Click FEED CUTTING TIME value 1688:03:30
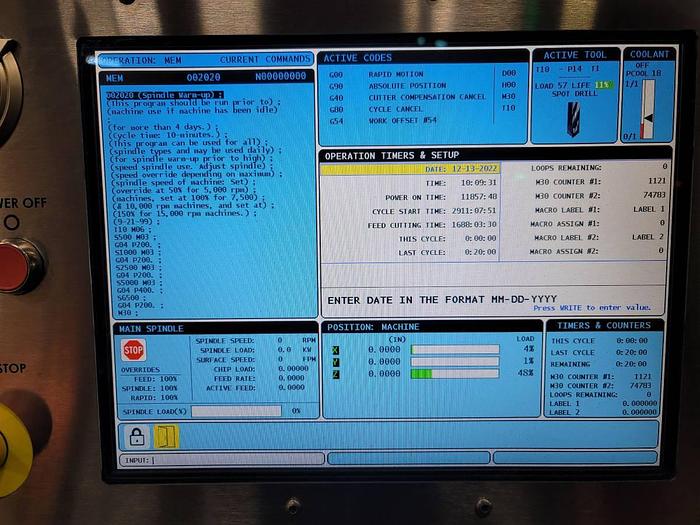The height and width of the screenshot is (525, 700). [x=474, y=225]
